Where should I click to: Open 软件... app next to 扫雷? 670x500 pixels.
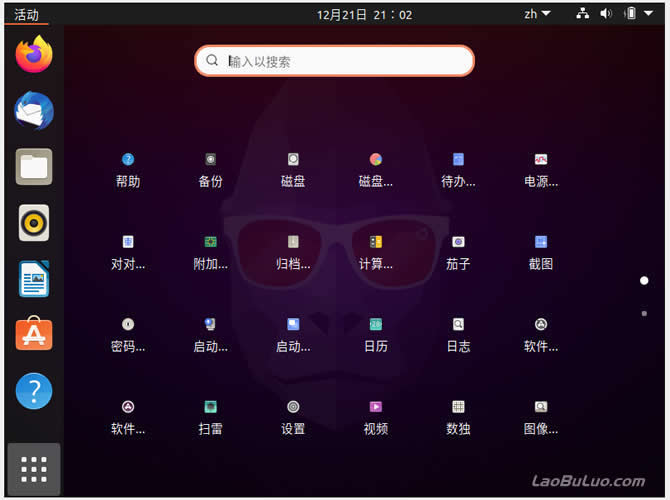(128, 418)
